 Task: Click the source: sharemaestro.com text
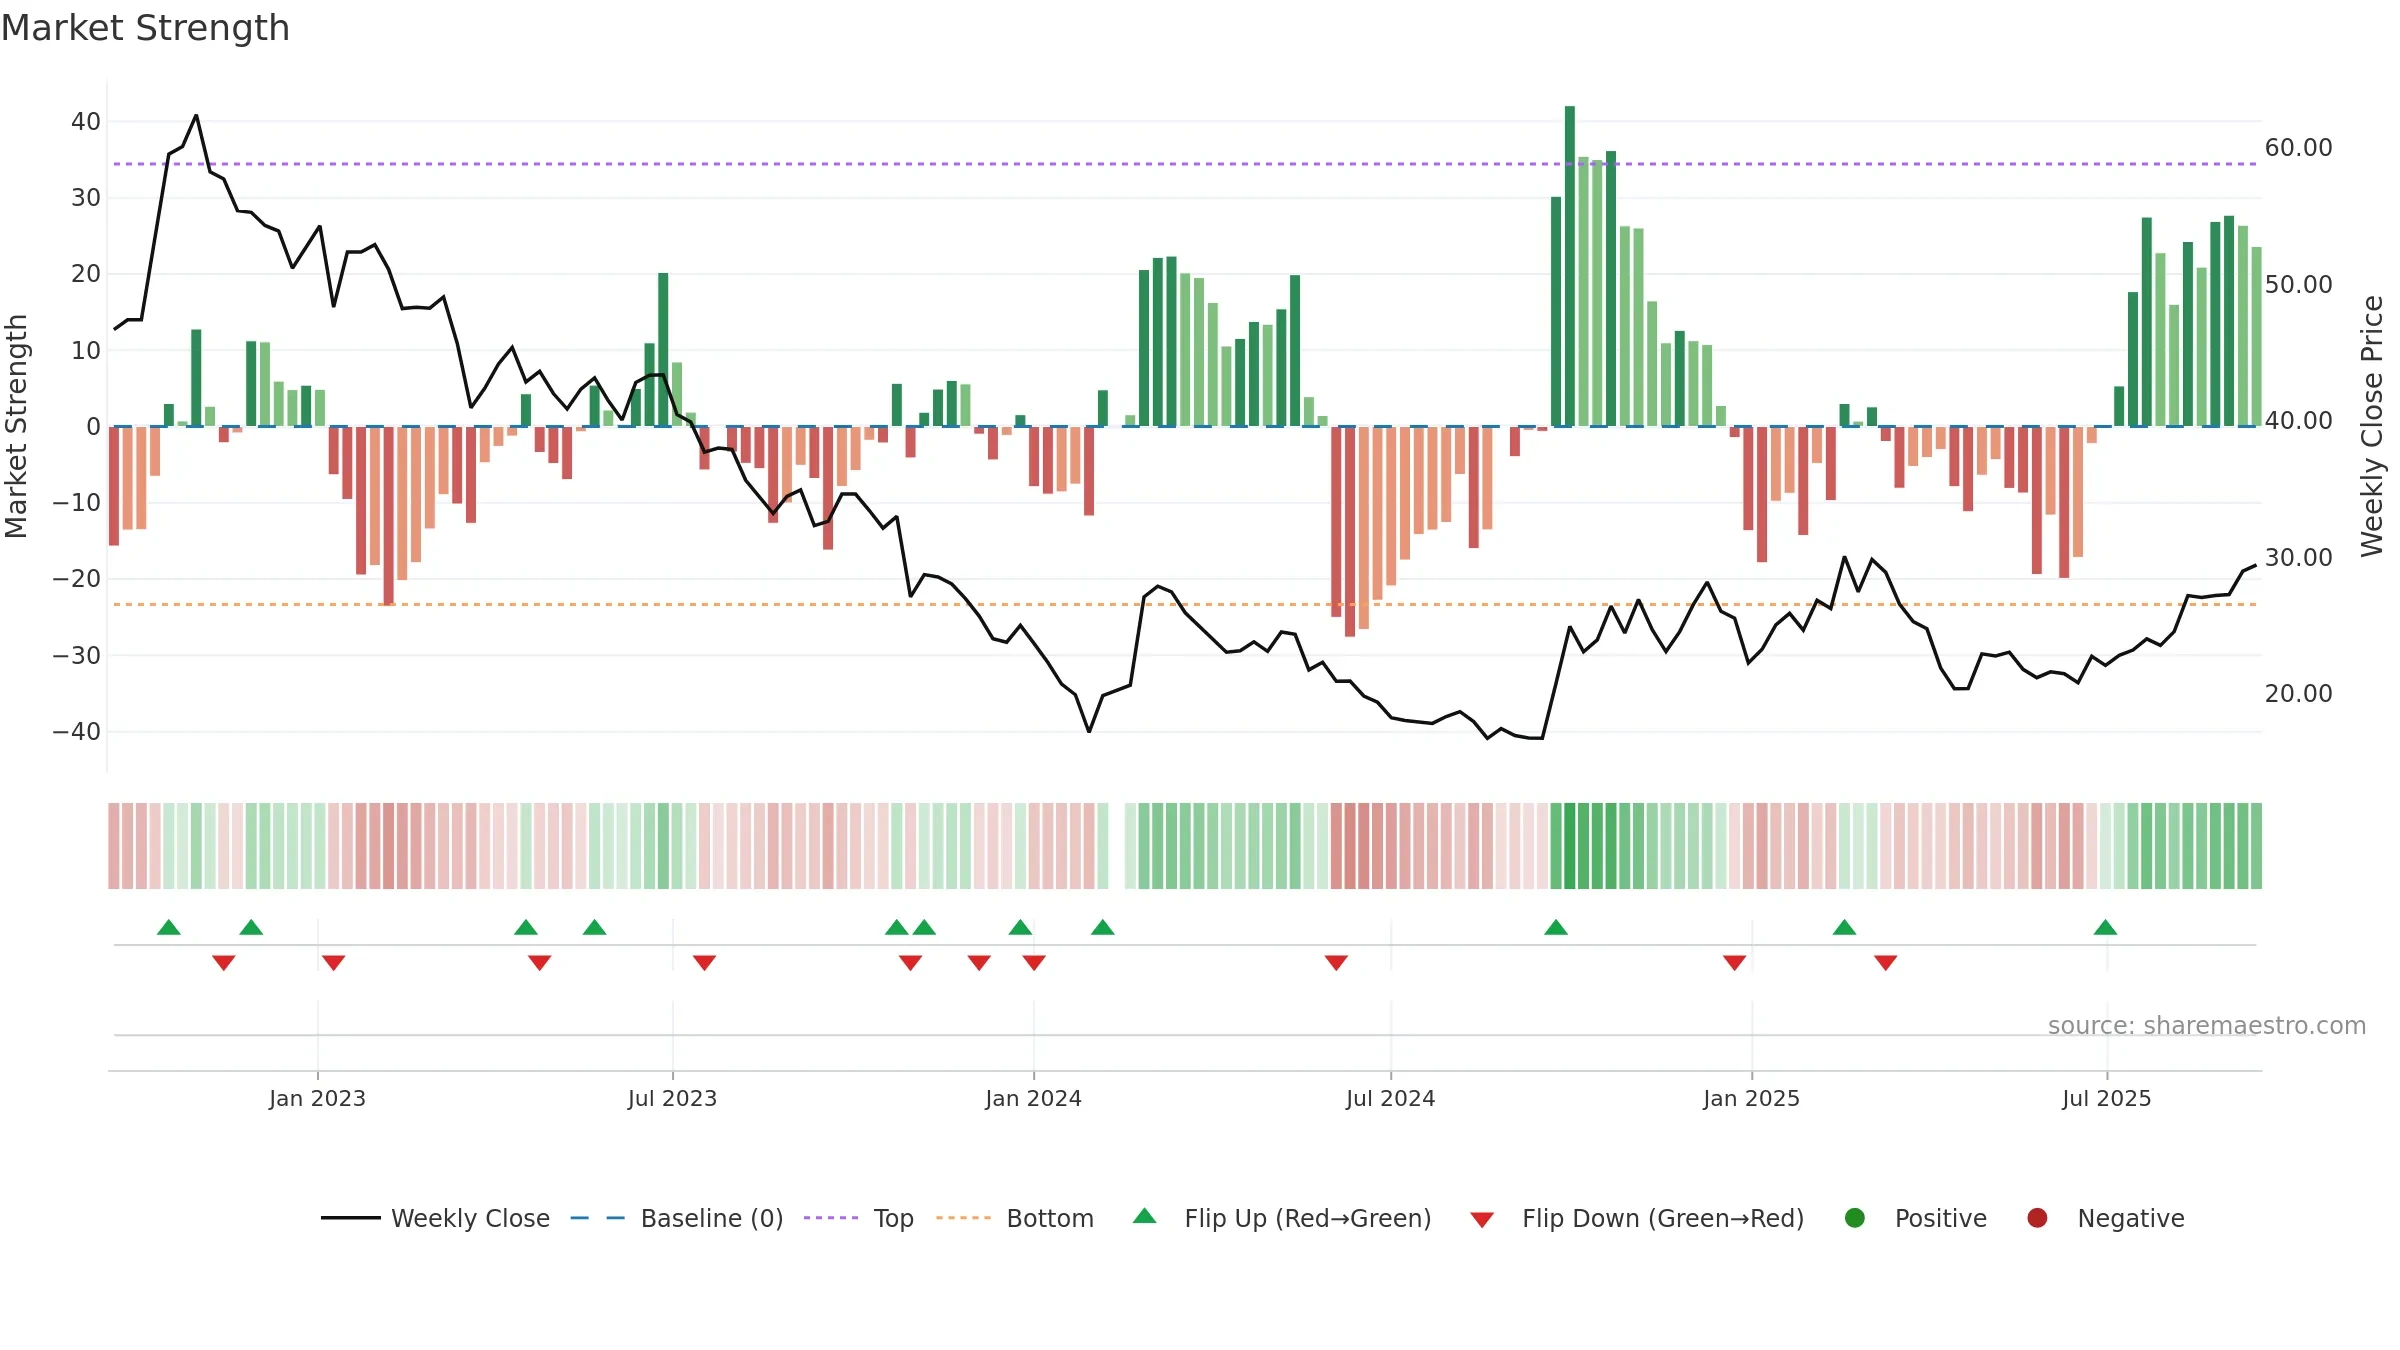click(x=2207, y=1025)
